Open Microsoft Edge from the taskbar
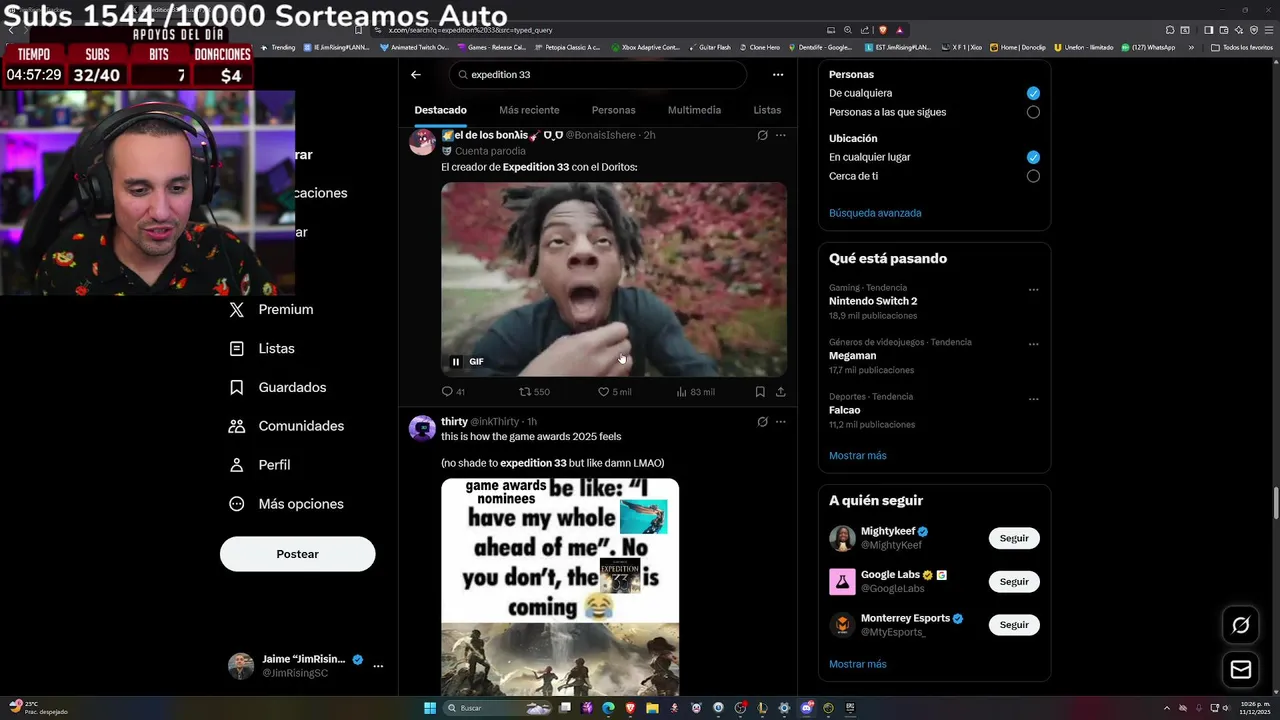Screen dimensions: 1280x720 click(608, 708)
